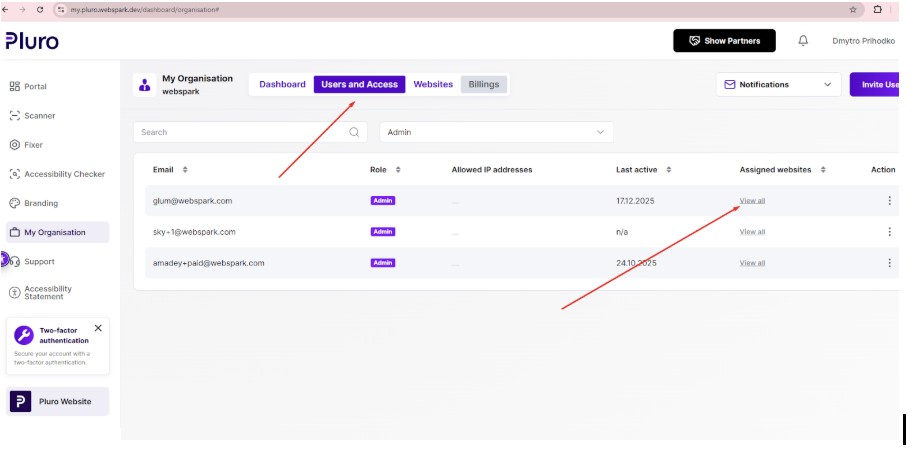Click the browser back arrow
Screen dimensions: 915x453
coord(5,10)
